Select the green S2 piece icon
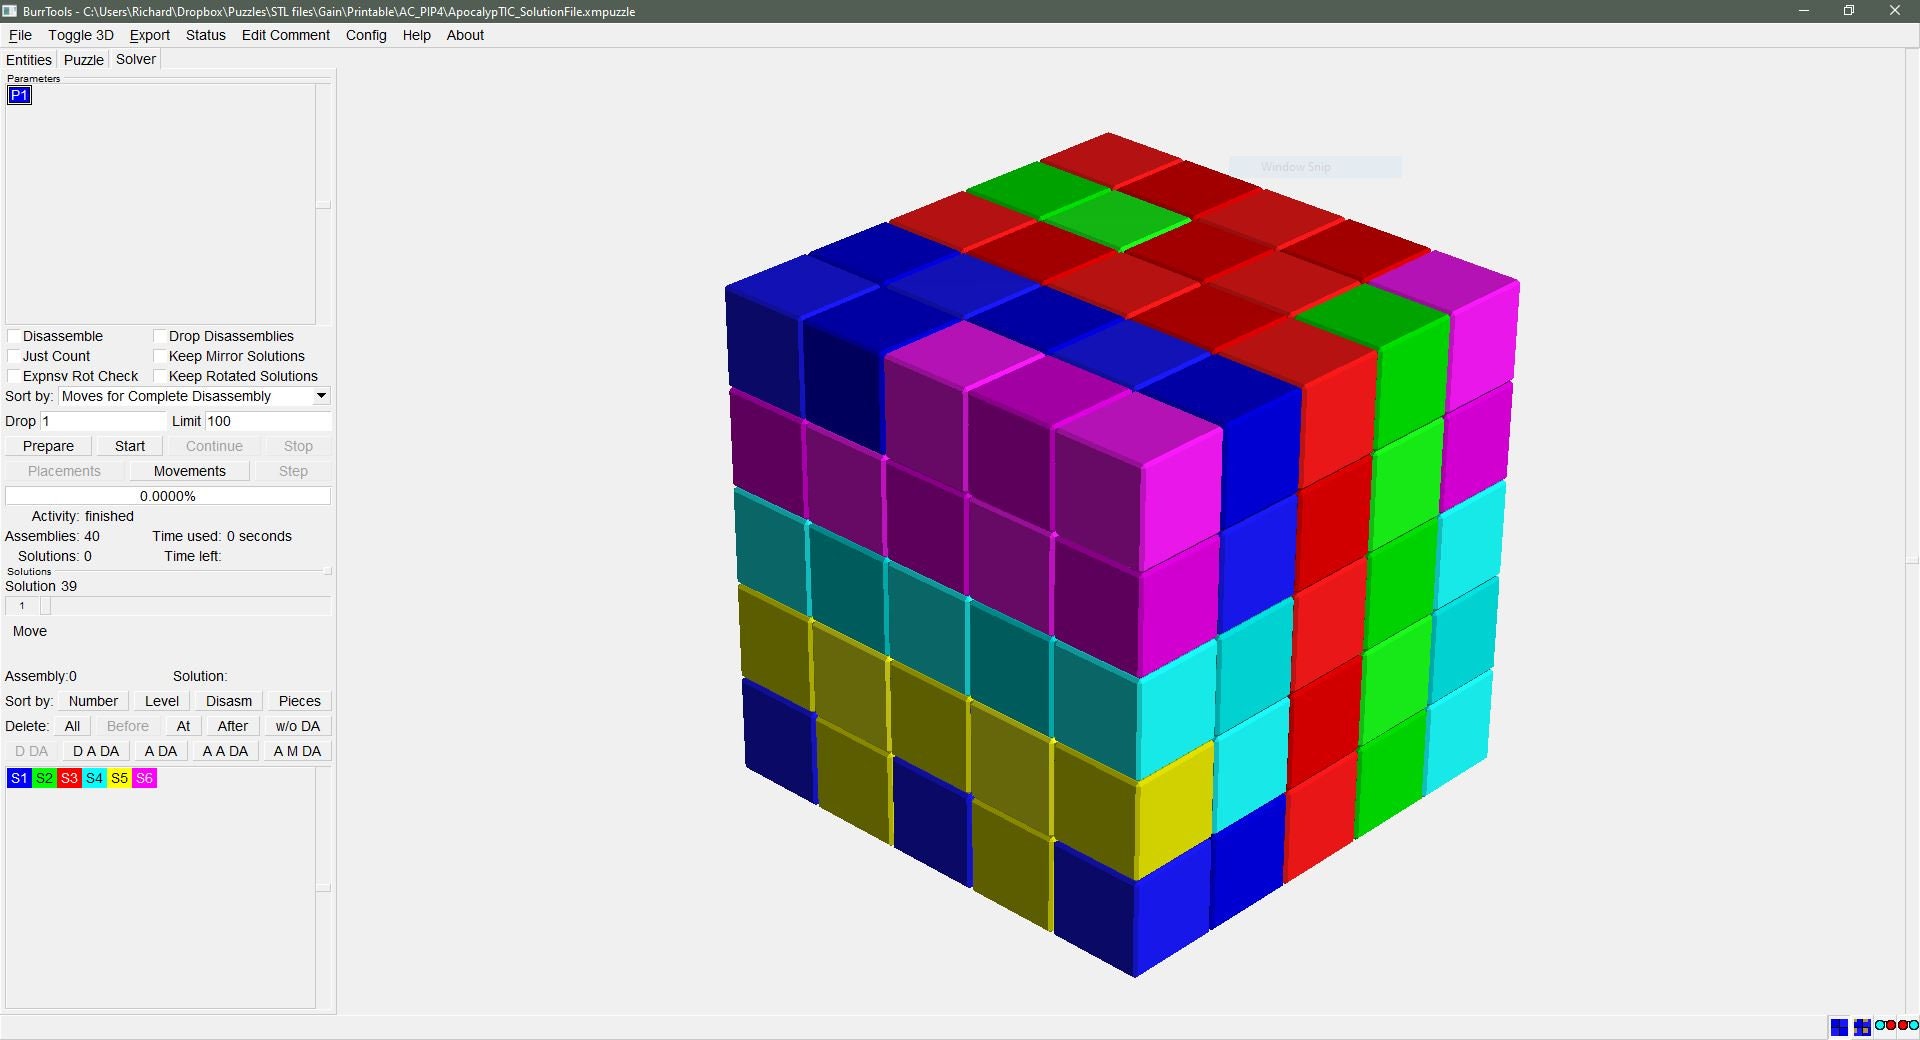Image resolution: width=1920 pixels, height=1040 pixels. 44,778
